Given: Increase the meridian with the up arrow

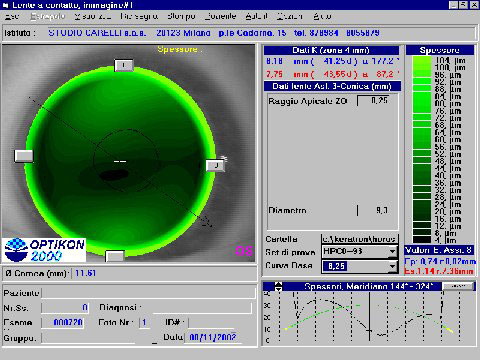Looking at the screenshot, I should (x=278, y=284).
